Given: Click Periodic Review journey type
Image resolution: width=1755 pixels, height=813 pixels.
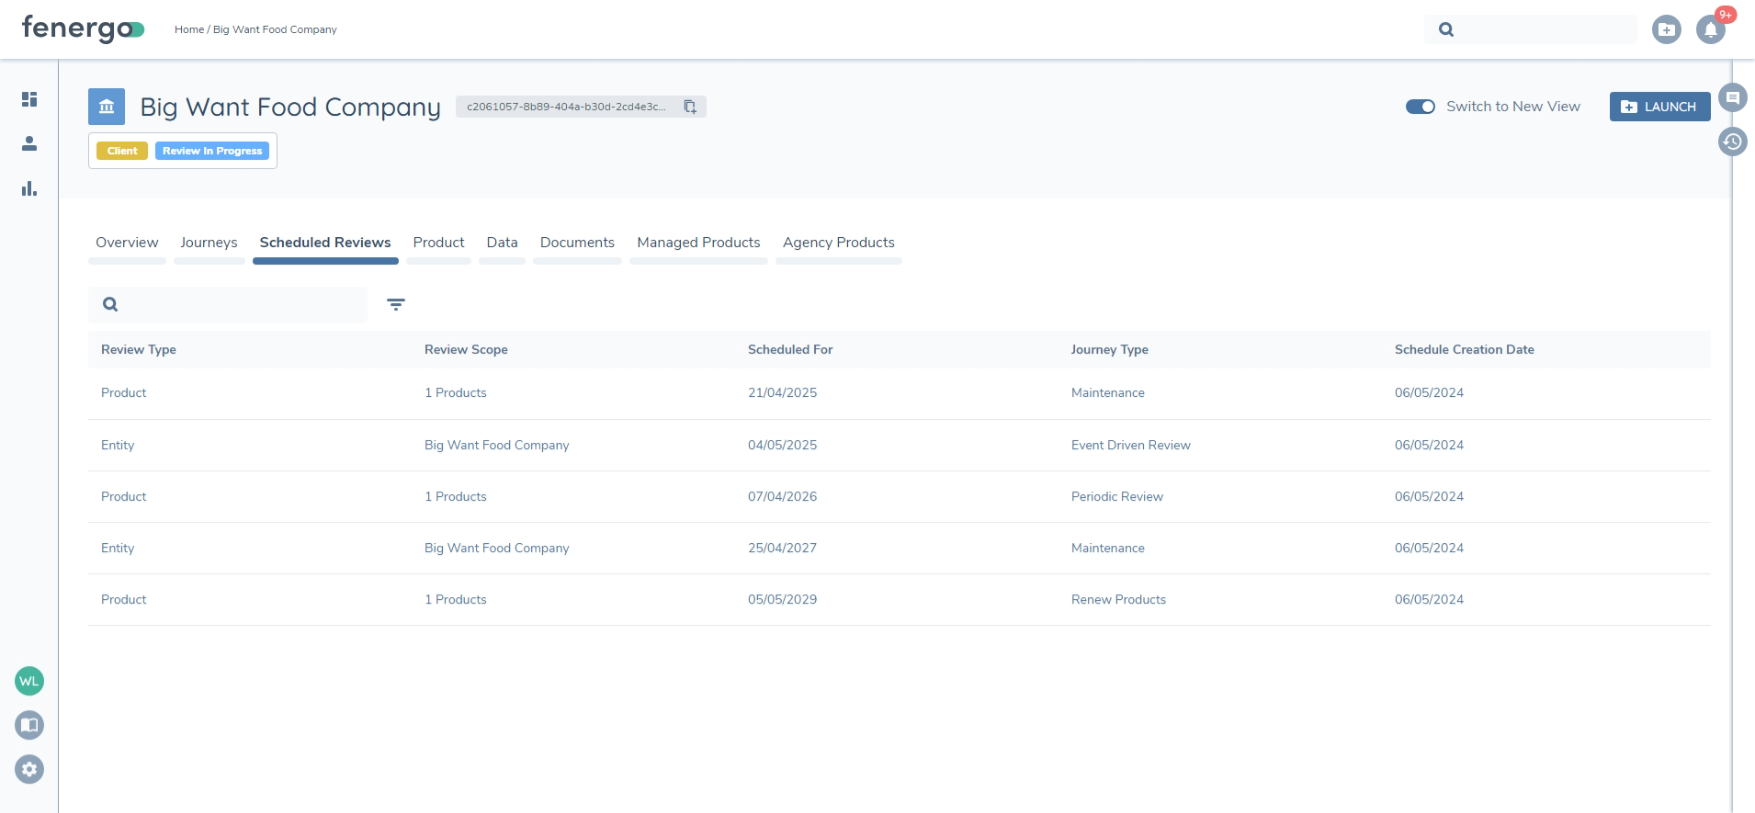Looking at the screenshot, I should pos(1117,497).
